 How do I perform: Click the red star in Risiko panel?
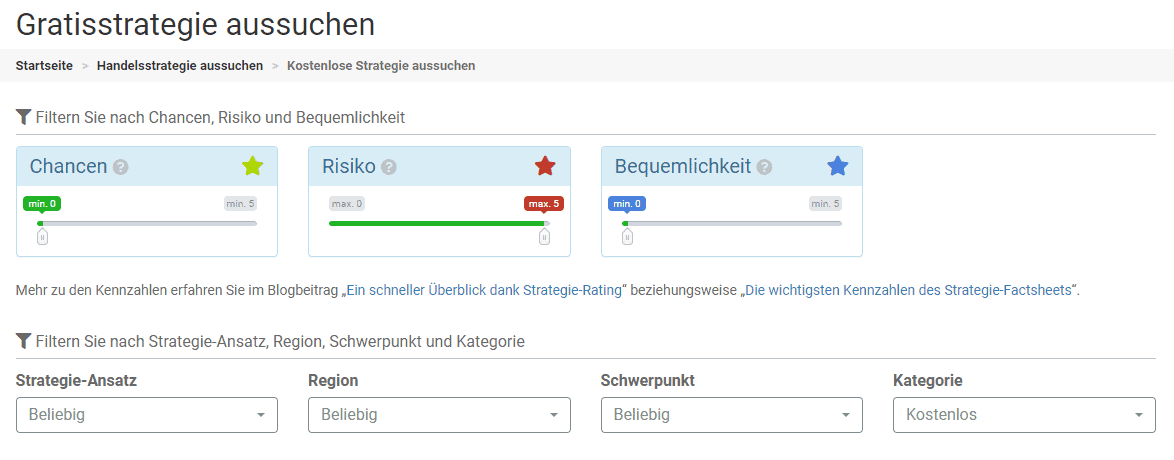pos(545,166)
